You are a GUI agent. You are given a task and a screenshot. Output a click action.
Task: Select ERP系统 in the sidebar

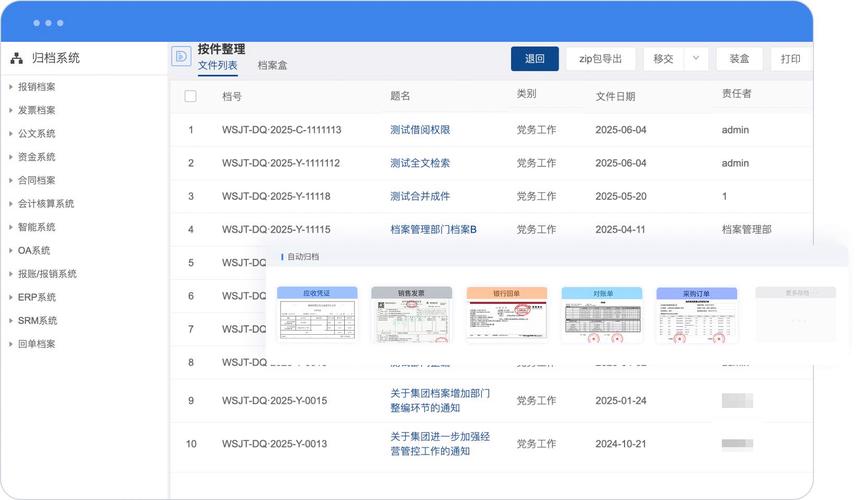pos(37,297)
